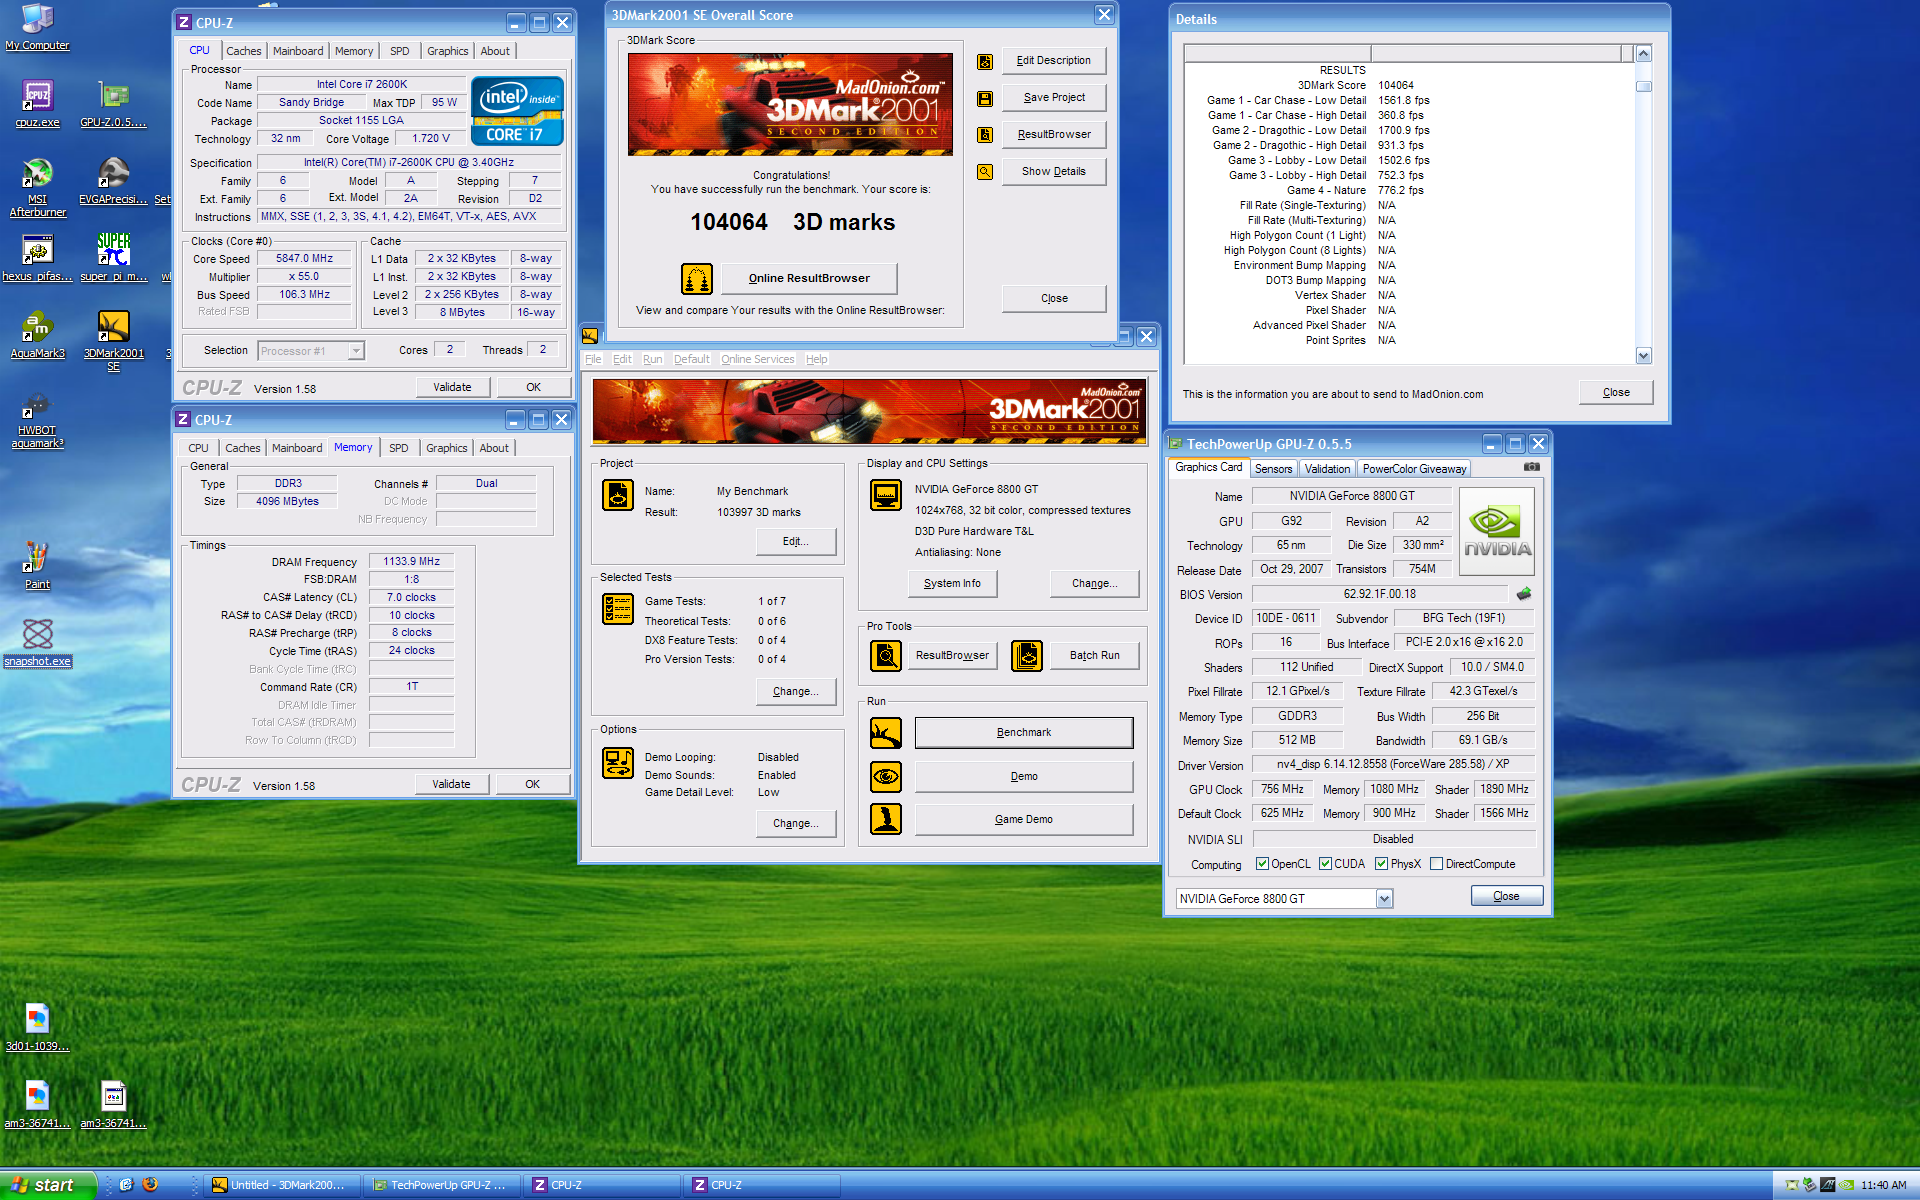Switch to TechPowerUp GPU-Z taskbar button

pos(443,1185)
